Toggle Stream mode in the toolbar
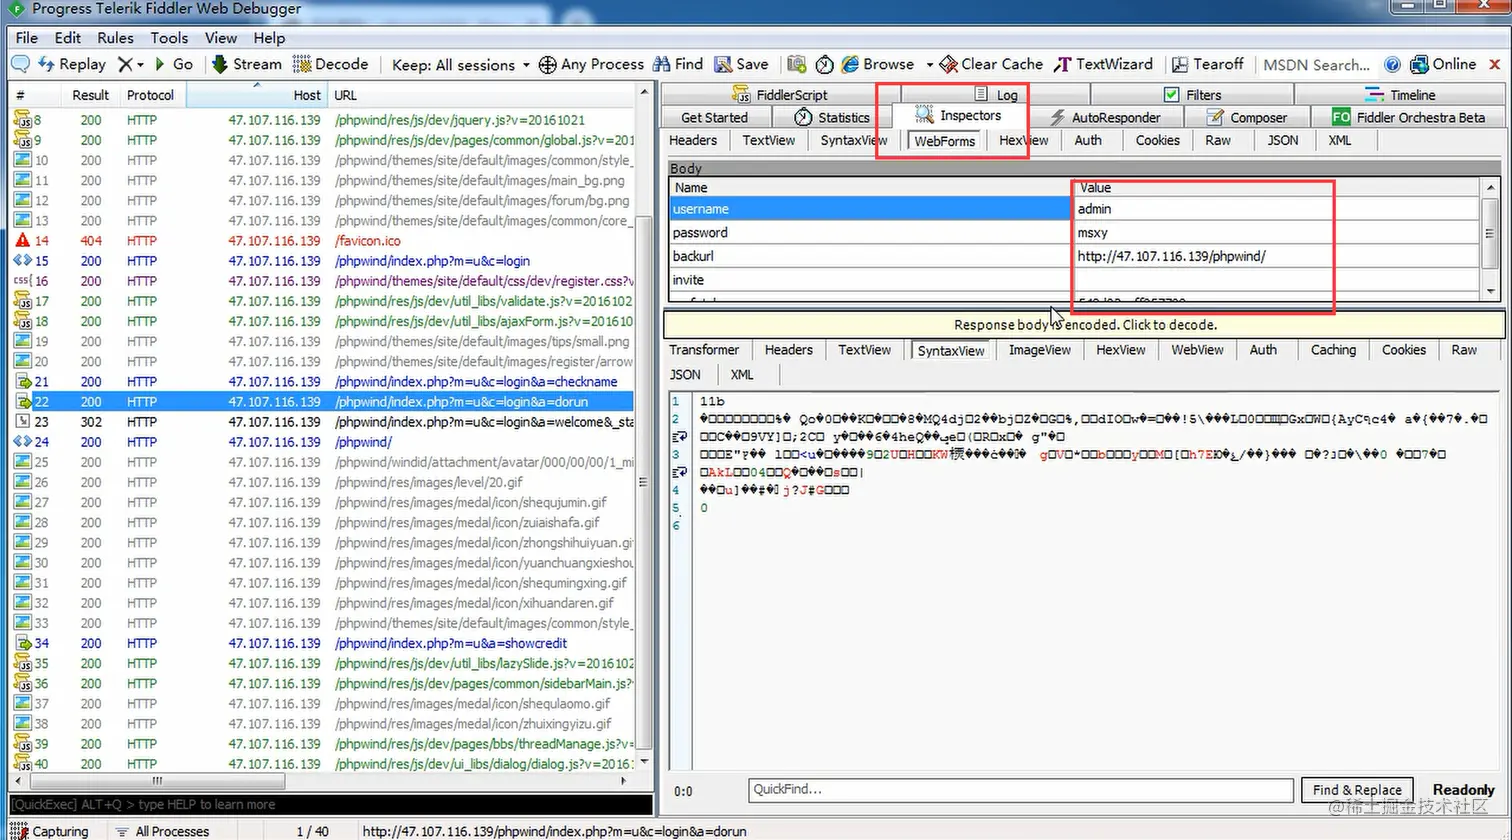This screenshot has width=1512, height=840. pos(246,64)
